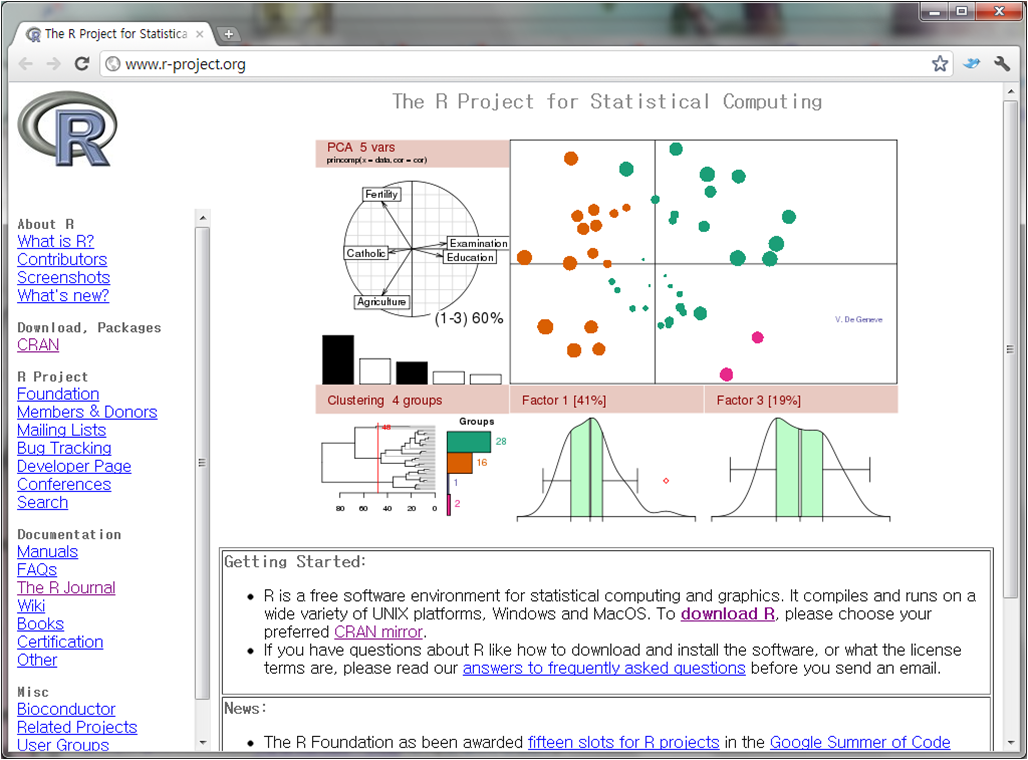Click the download R link
The image size is (1028, 760).
tap(728, 614)
